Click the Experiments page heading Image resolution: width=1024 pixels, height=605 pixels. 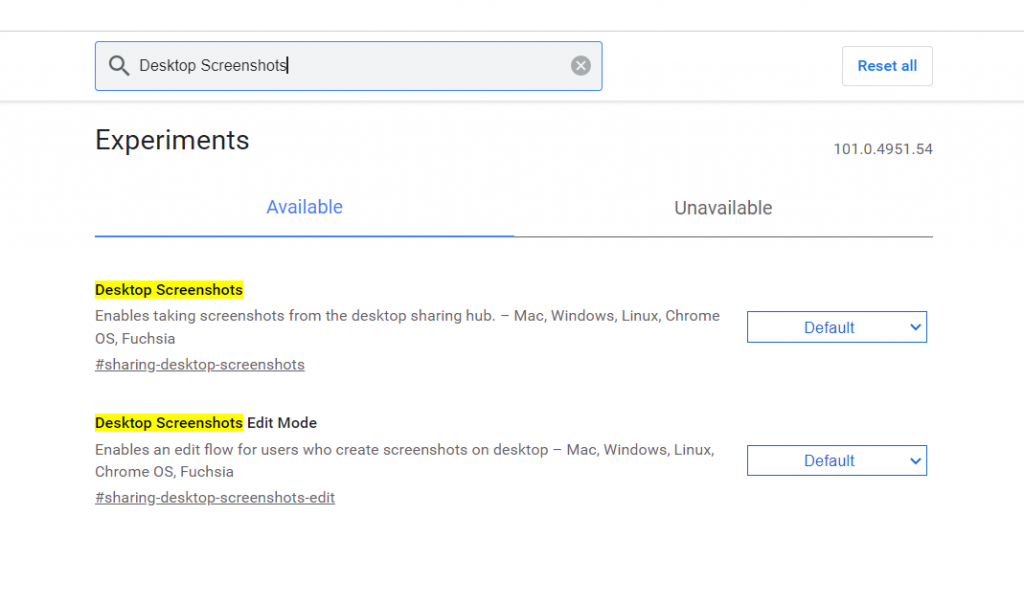coord(172,140)
